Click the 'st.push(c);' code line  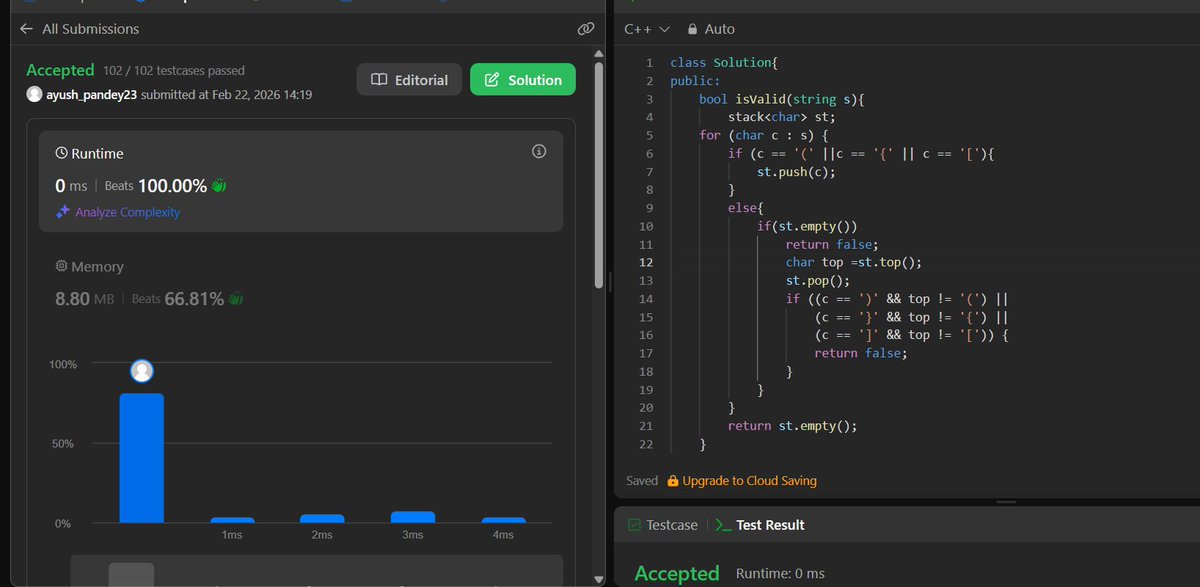click(796, 171)
